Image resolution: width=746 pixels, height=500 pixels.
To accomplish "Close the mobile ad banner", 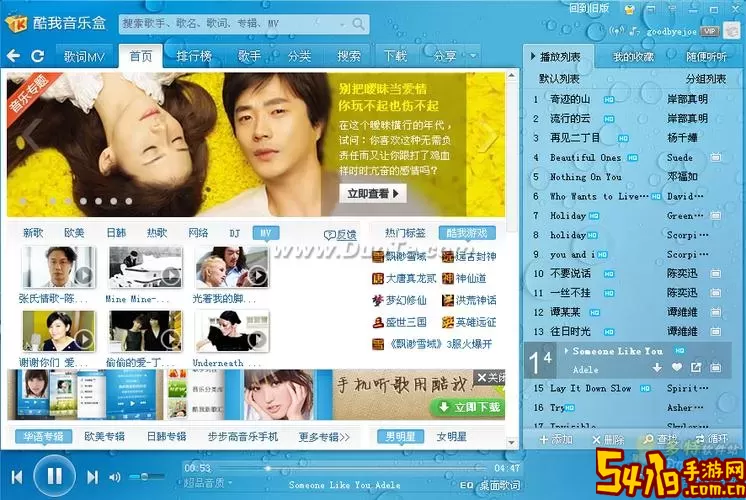I will (491, 378).
